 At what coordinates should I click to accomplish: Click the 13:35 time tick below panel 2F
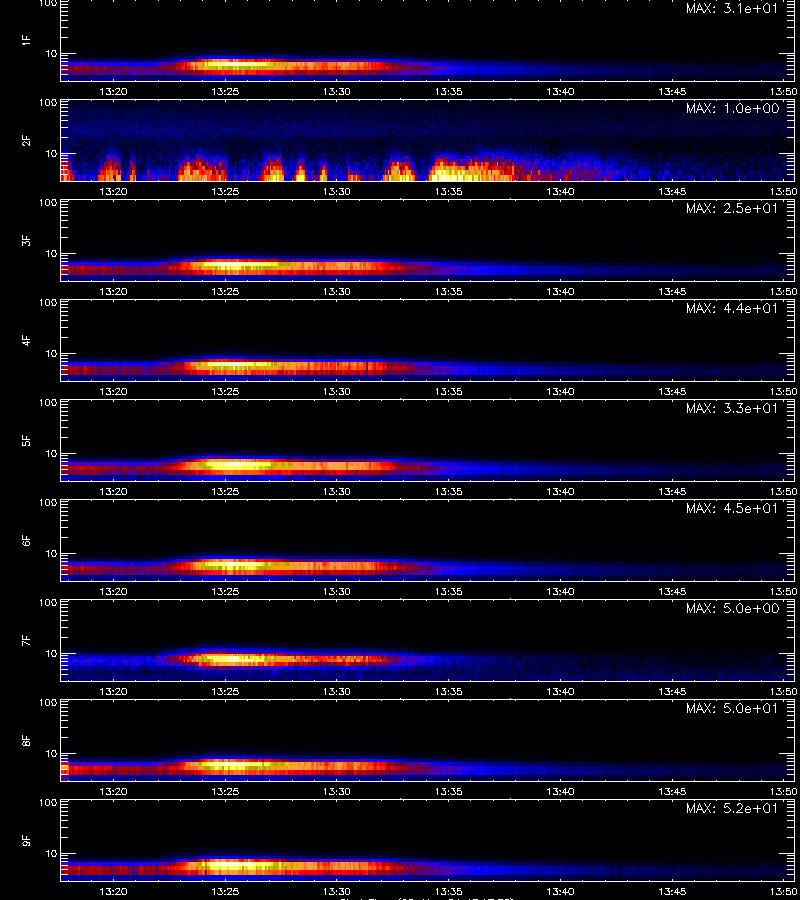pyautogui.click(x=448, y=191)
